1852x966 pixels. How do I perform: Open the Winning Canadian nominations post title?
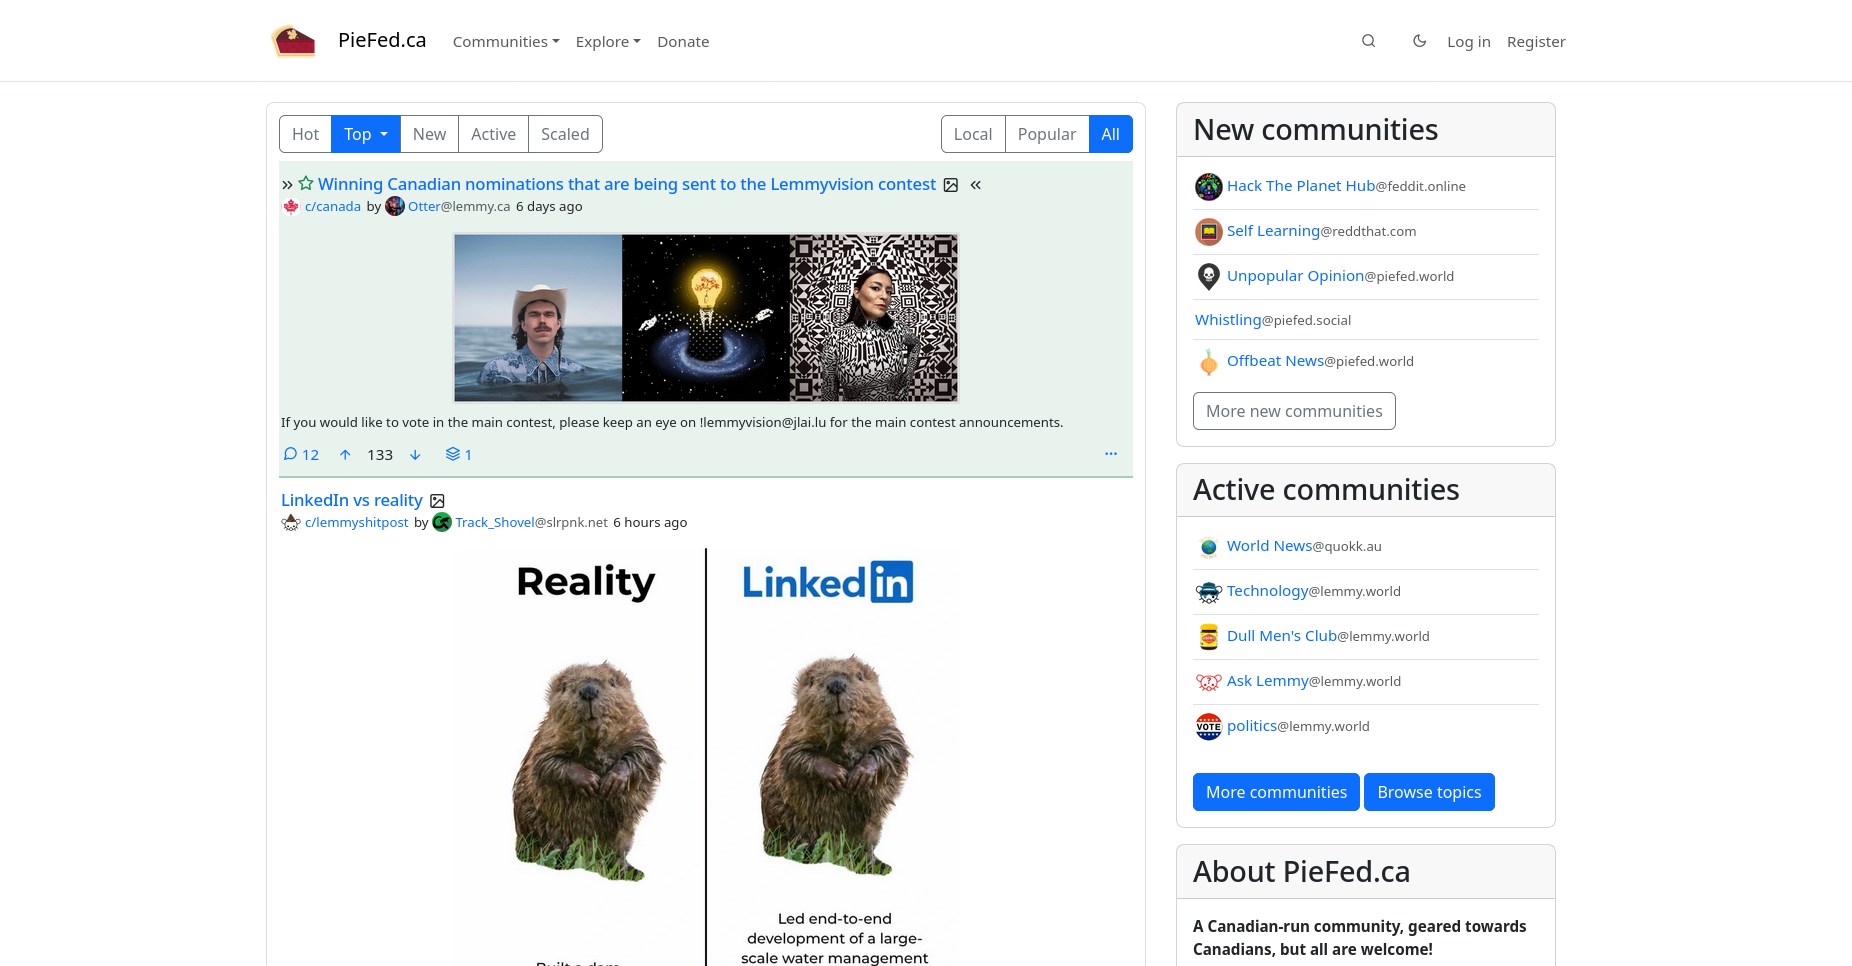(627, 184)
